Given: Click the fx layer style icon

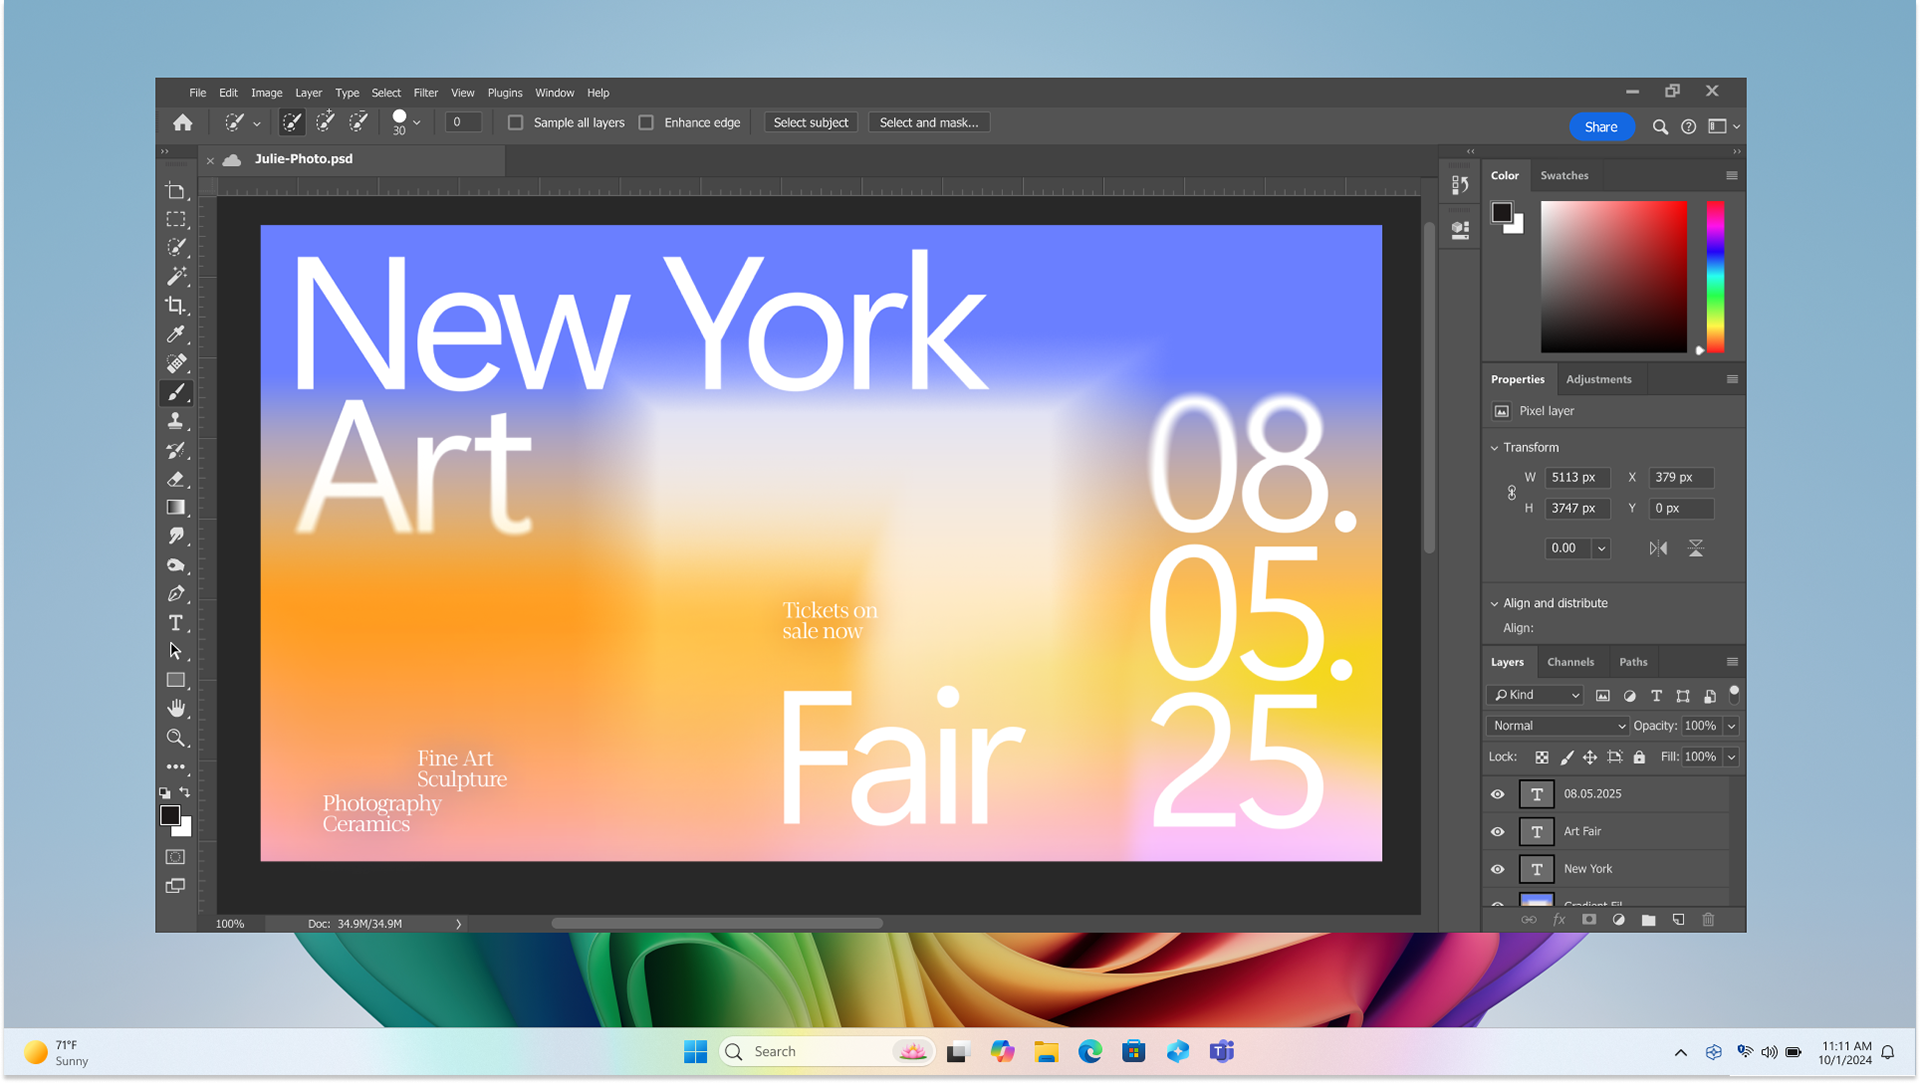Looking at the screenshot, I should 1559,920.
